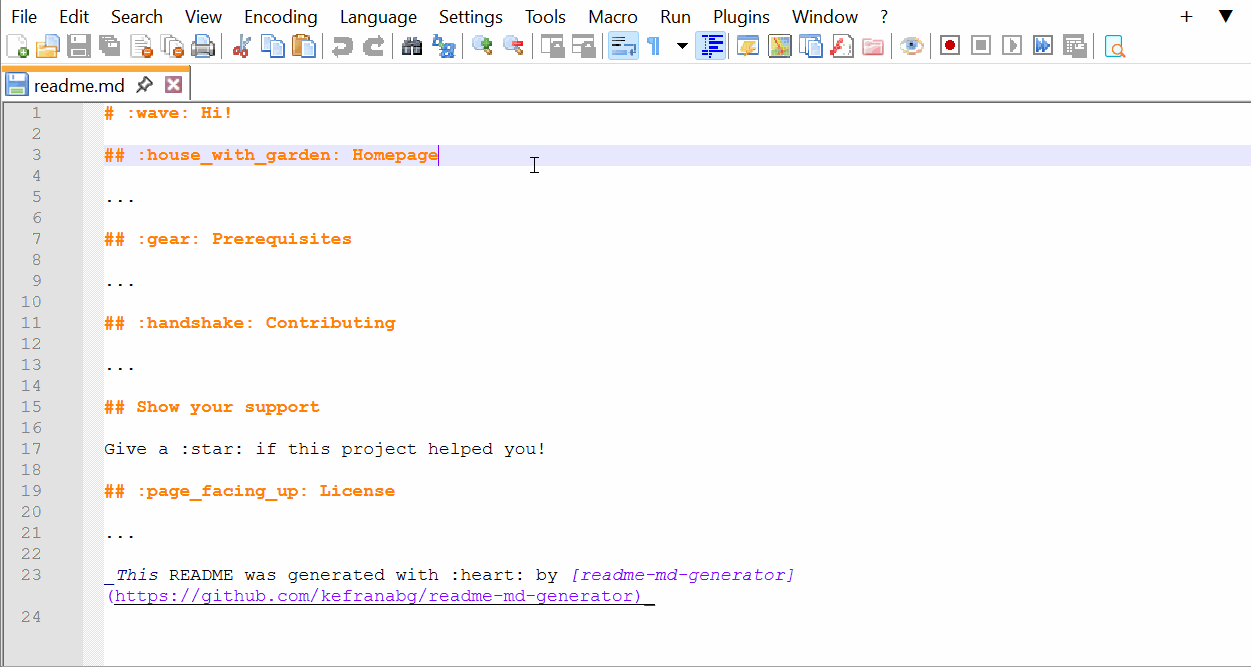Open the question mark help menu

(x=884, y=17)
